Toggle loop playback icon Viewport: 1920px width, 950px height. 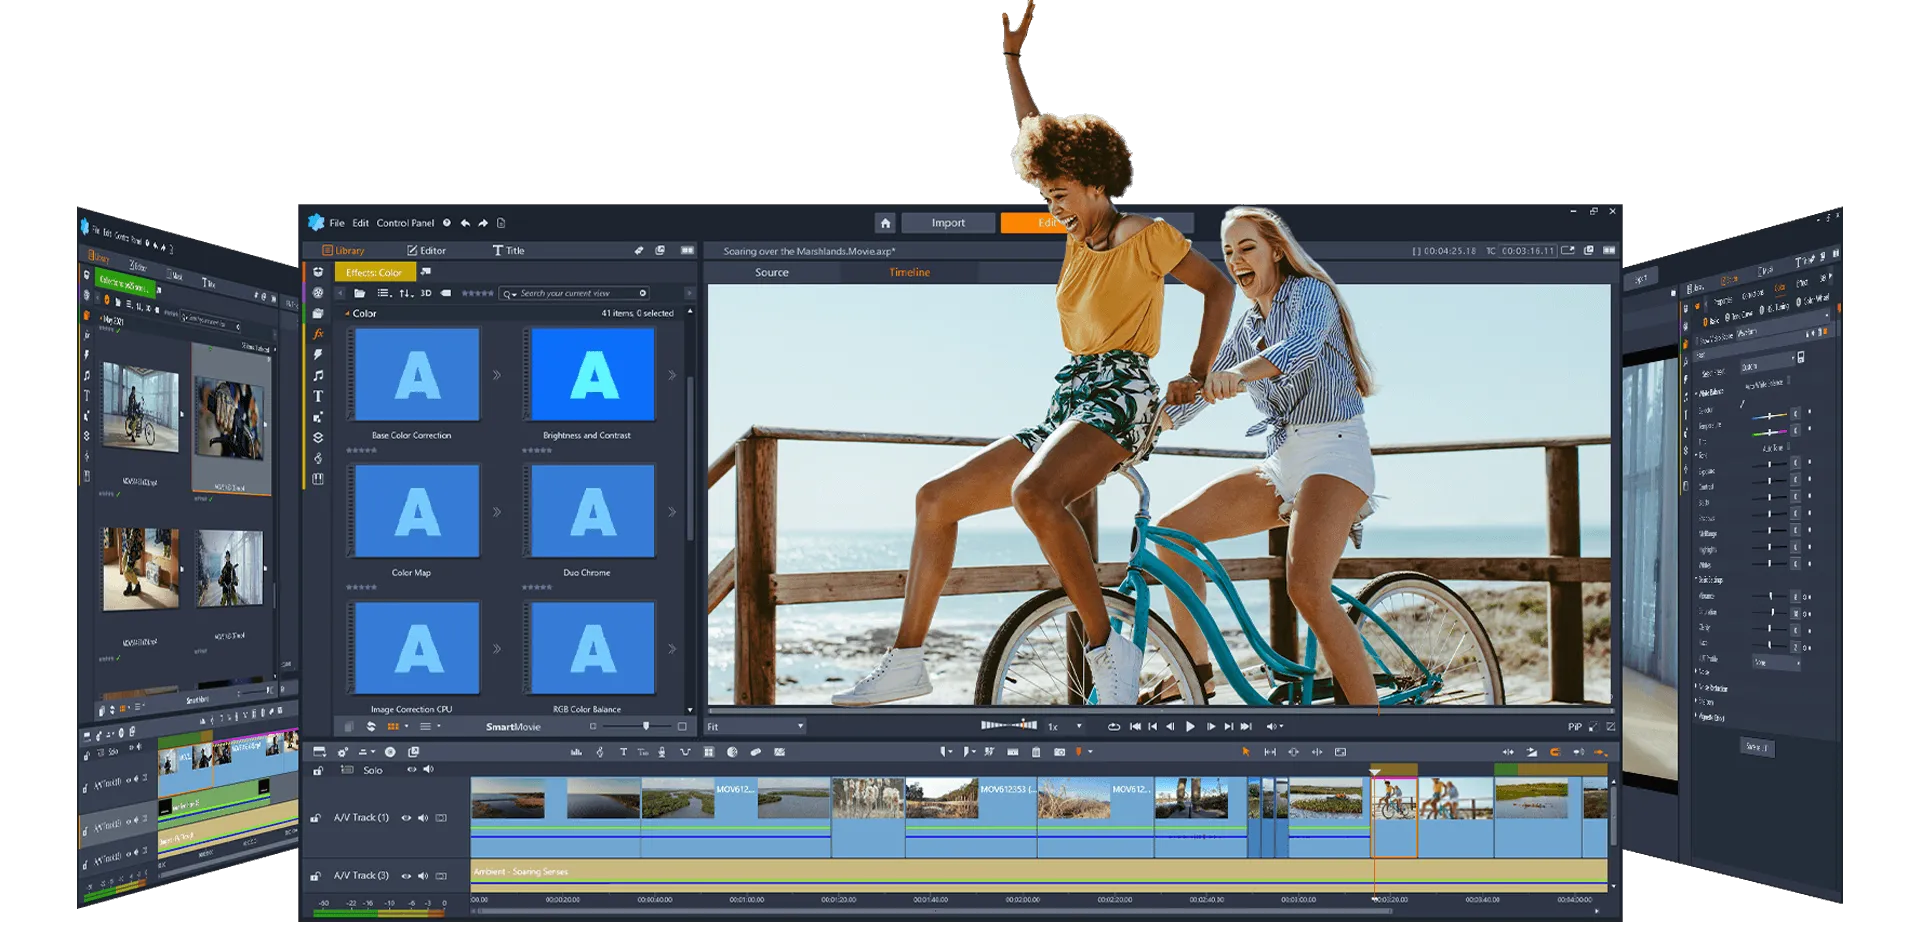point(1113,727)
